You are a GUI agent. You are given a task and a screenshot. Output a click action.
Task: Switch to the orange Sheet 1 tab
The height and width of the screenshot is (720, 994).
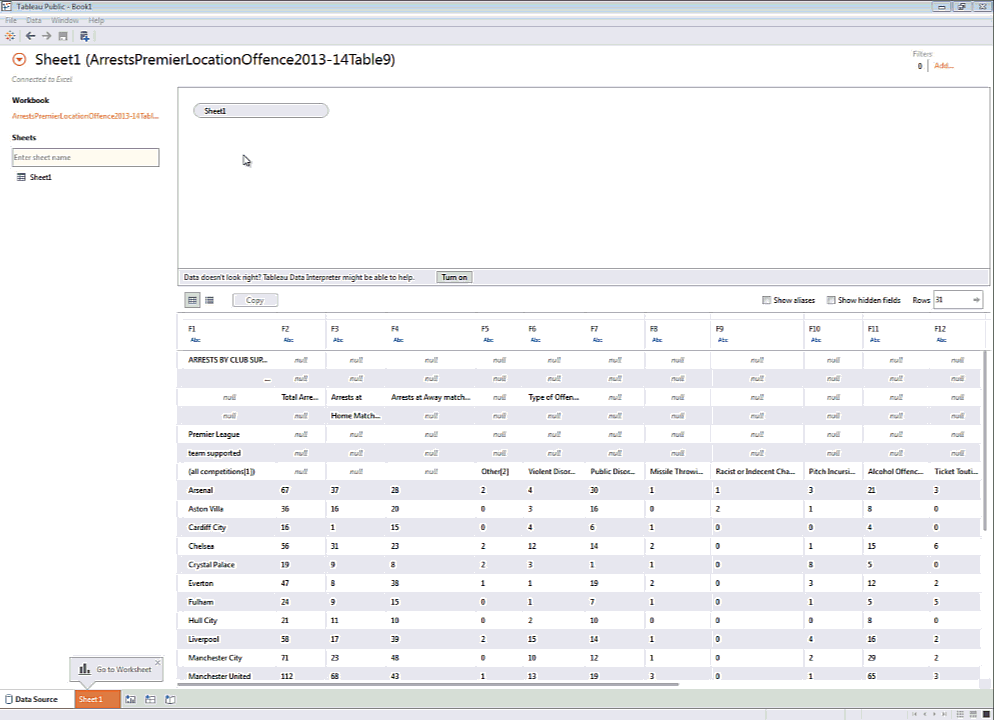97,699
